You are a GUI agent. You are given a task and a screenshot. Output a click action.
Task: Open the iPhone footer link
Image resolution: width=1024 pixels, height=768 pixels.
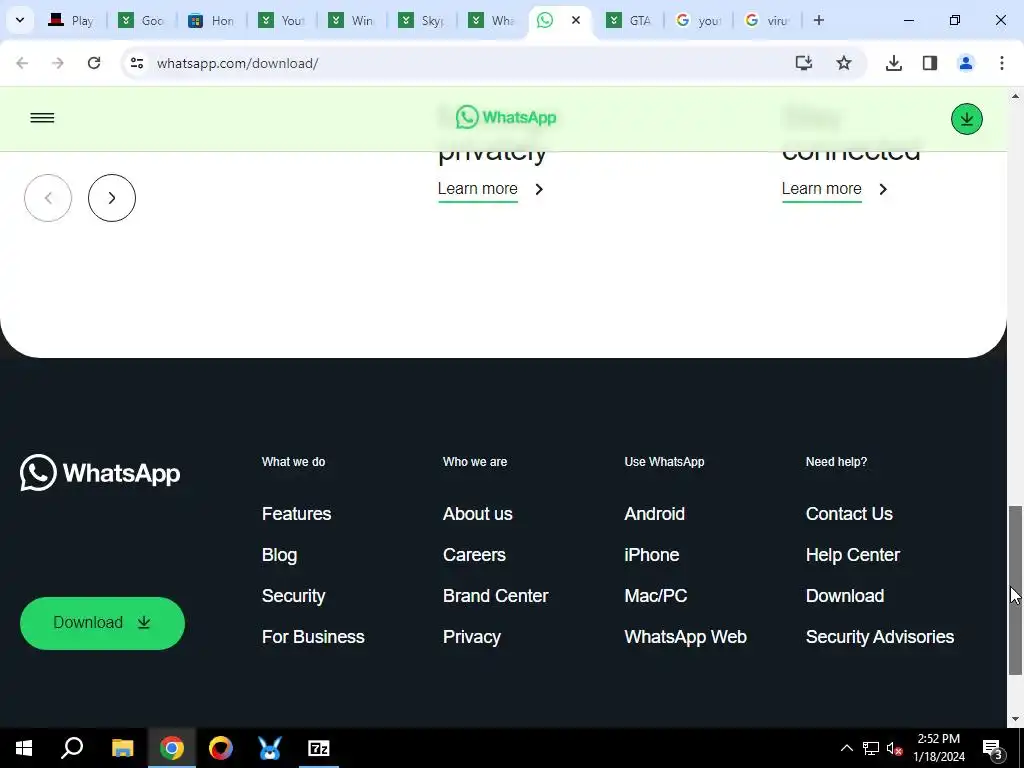point(652,555)
